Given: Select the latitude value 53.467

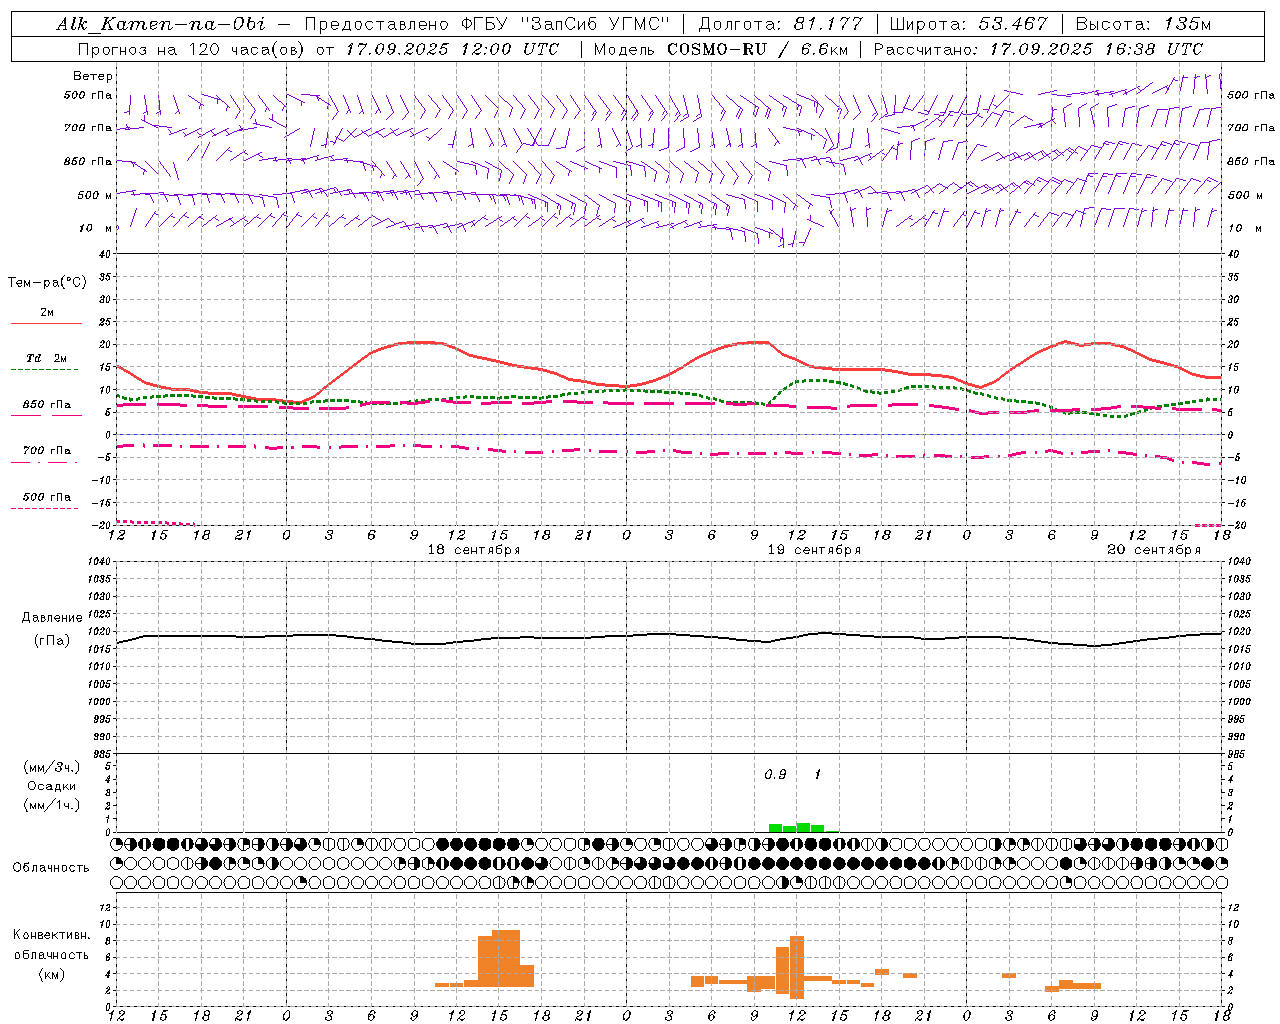Looking at the screenshot, I should (1013, 24).
